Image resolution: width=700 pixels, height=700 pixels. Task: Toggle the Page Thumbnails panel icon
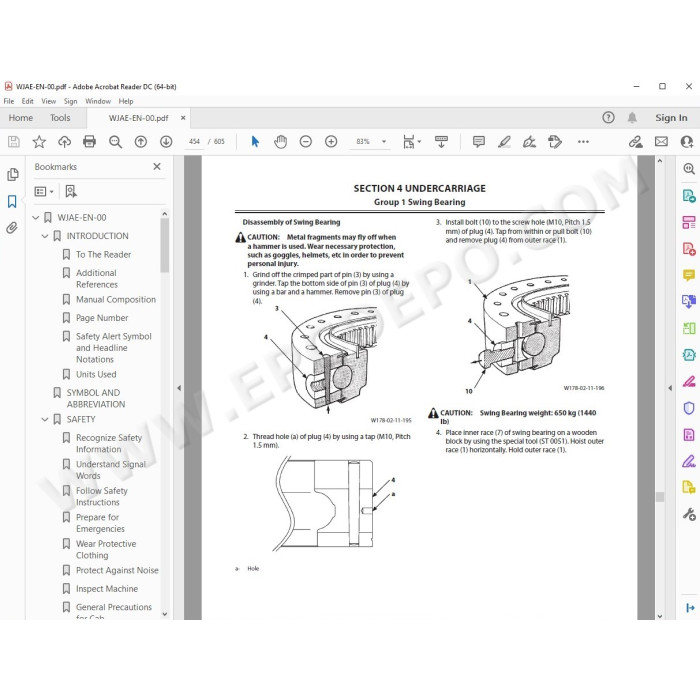12,174
